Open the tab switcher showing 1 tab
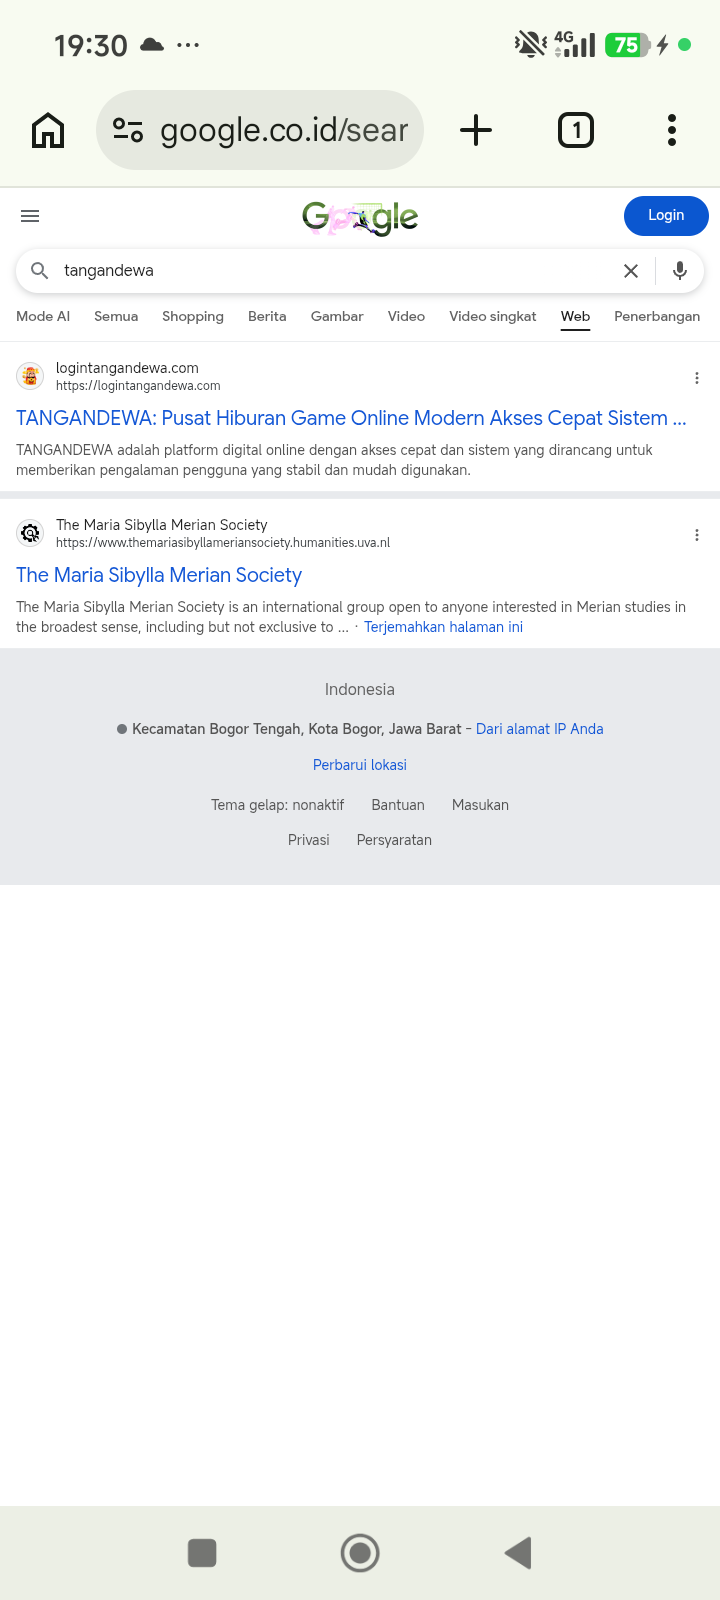This screenshot has width=720, height=1600. [576, 130]
